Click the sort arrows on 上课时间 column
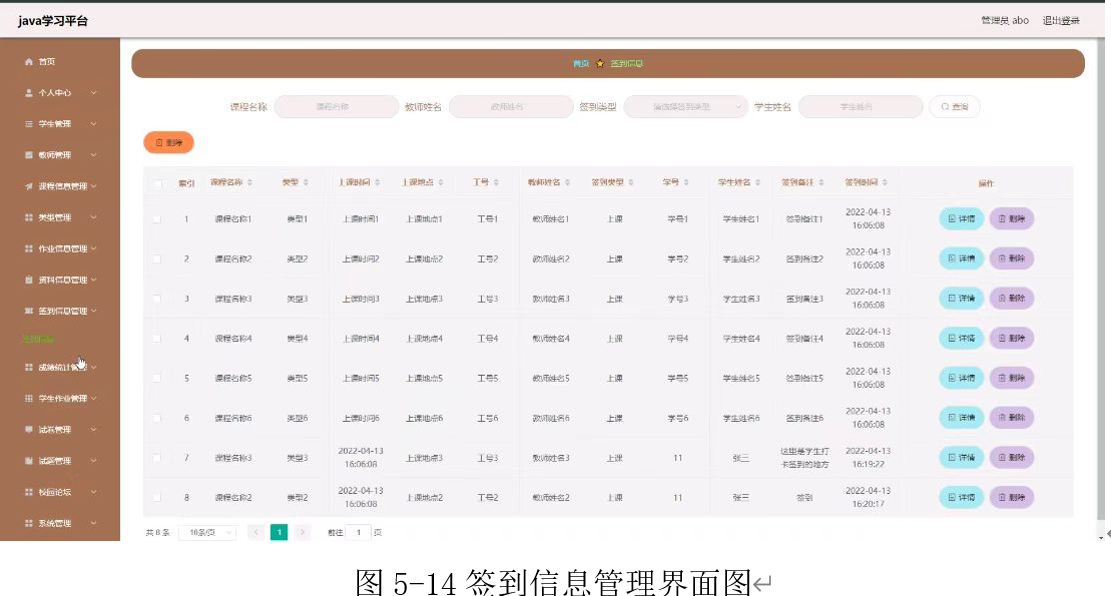Screen dimensions: 1111x596 pyautogui.click(x=377, y=183)
